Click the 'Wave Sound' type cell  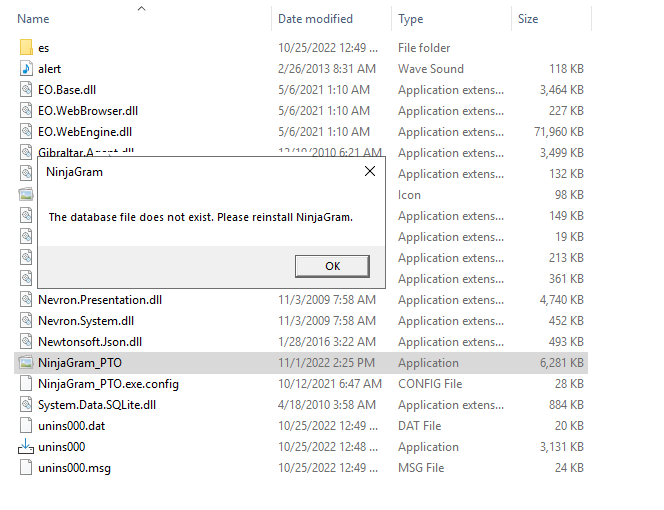[431, 69]
